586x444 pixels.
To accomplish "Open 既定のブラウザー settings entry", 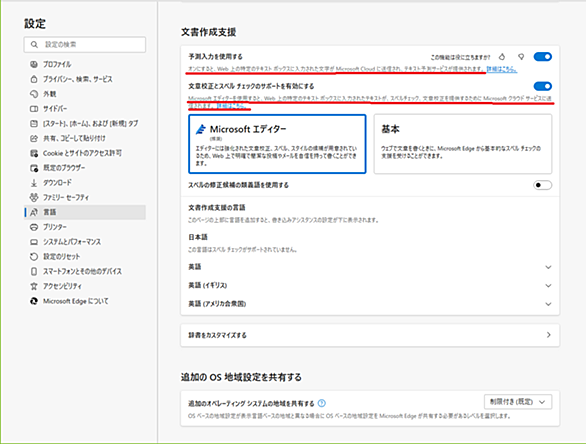I will coord(85,168).
